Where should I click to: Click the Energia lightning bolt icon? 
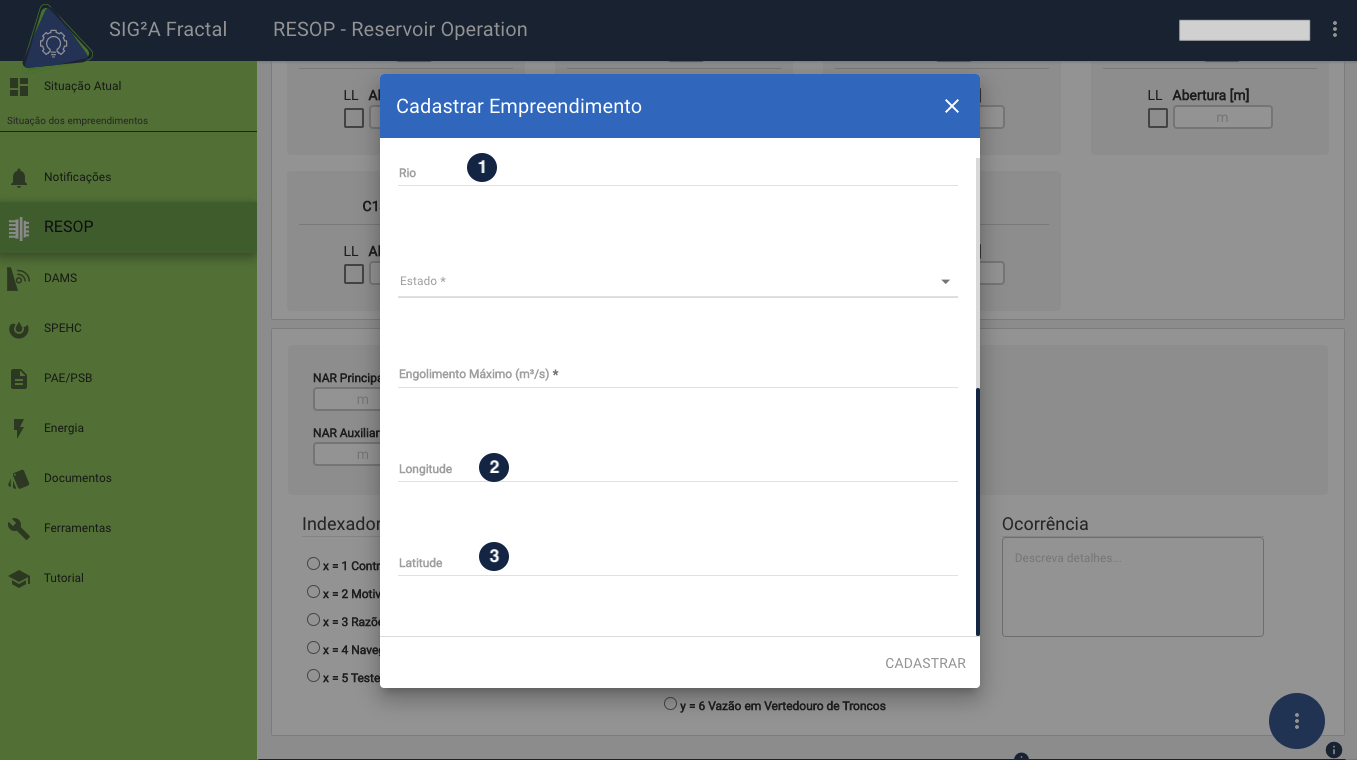coord(19,428)
